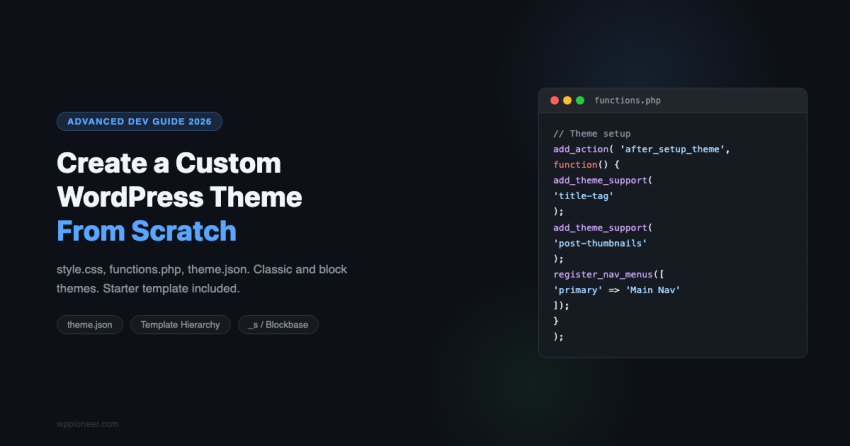Select the _s / Blockbase tag

click(278, 325)
